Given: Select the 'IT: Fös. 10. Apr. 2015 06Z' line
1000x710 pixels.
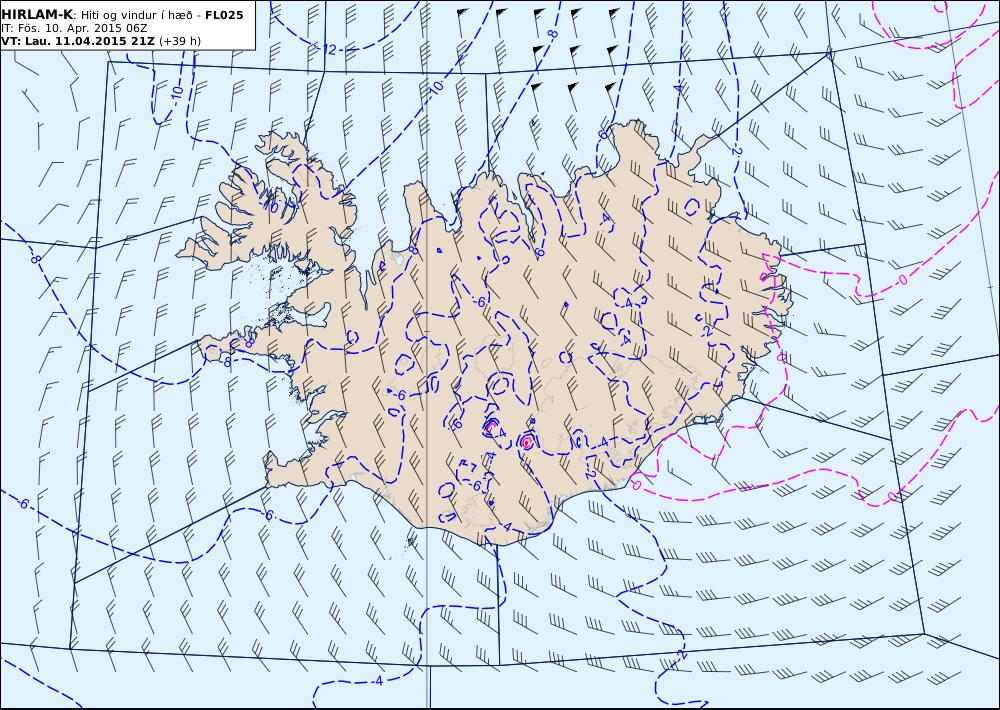Looking at the screenshot, I should [x=74, y=29].
